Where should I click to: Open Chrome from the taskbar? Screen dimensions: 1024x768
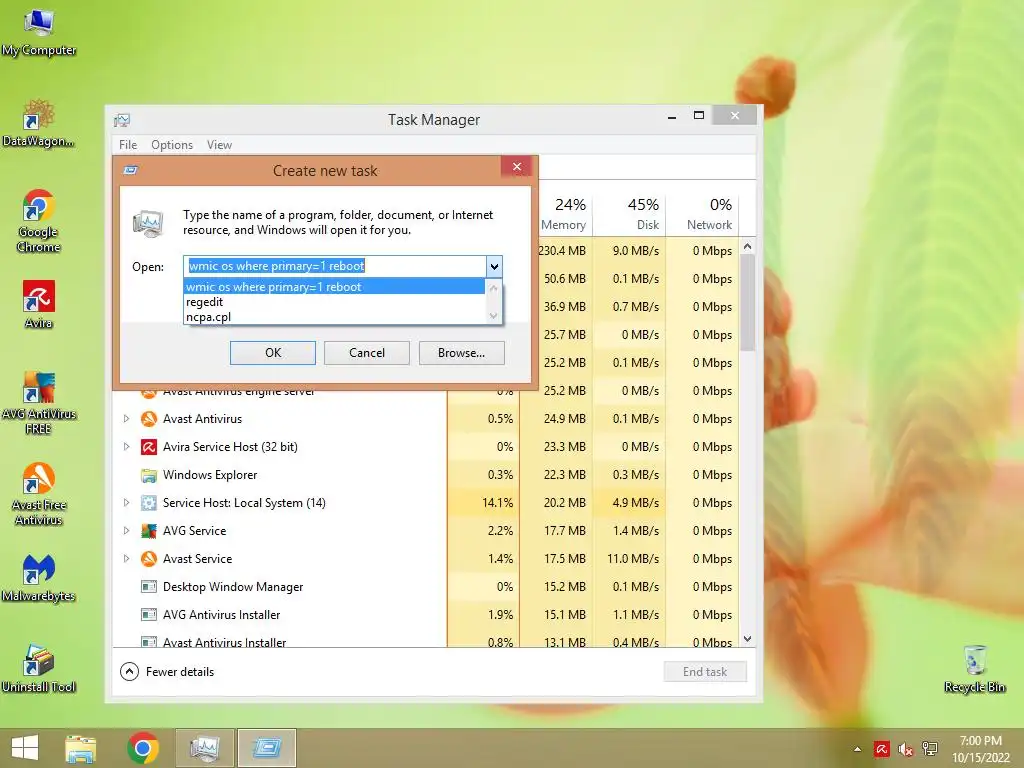point(143,748)
